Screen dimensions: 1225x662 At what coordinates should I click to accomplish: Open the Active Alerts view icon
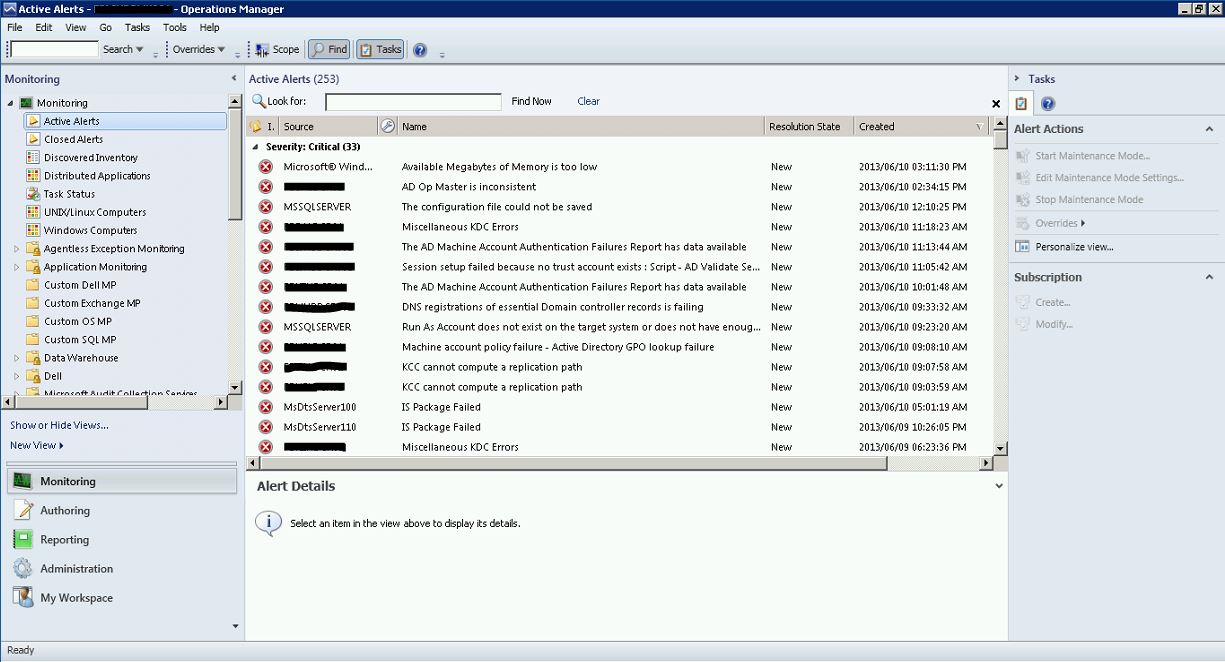(x=34, y=121)
